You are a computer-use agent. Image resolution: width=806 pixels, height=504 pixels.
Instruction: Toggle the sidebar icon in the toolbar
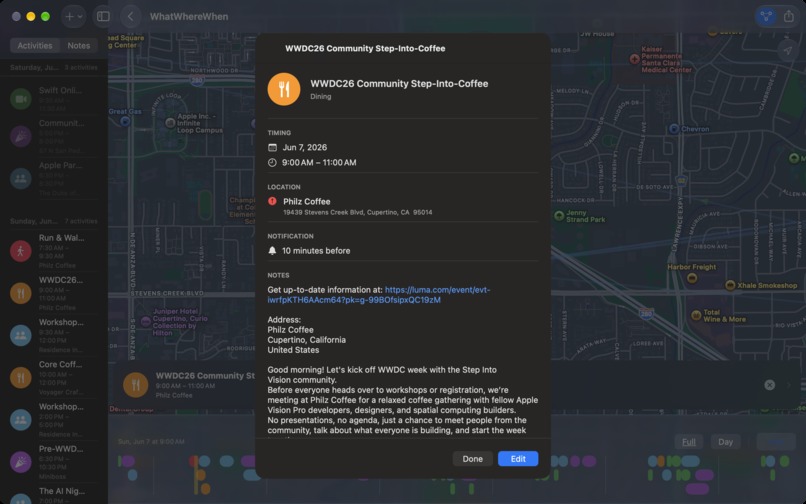[x=103, y=16]
